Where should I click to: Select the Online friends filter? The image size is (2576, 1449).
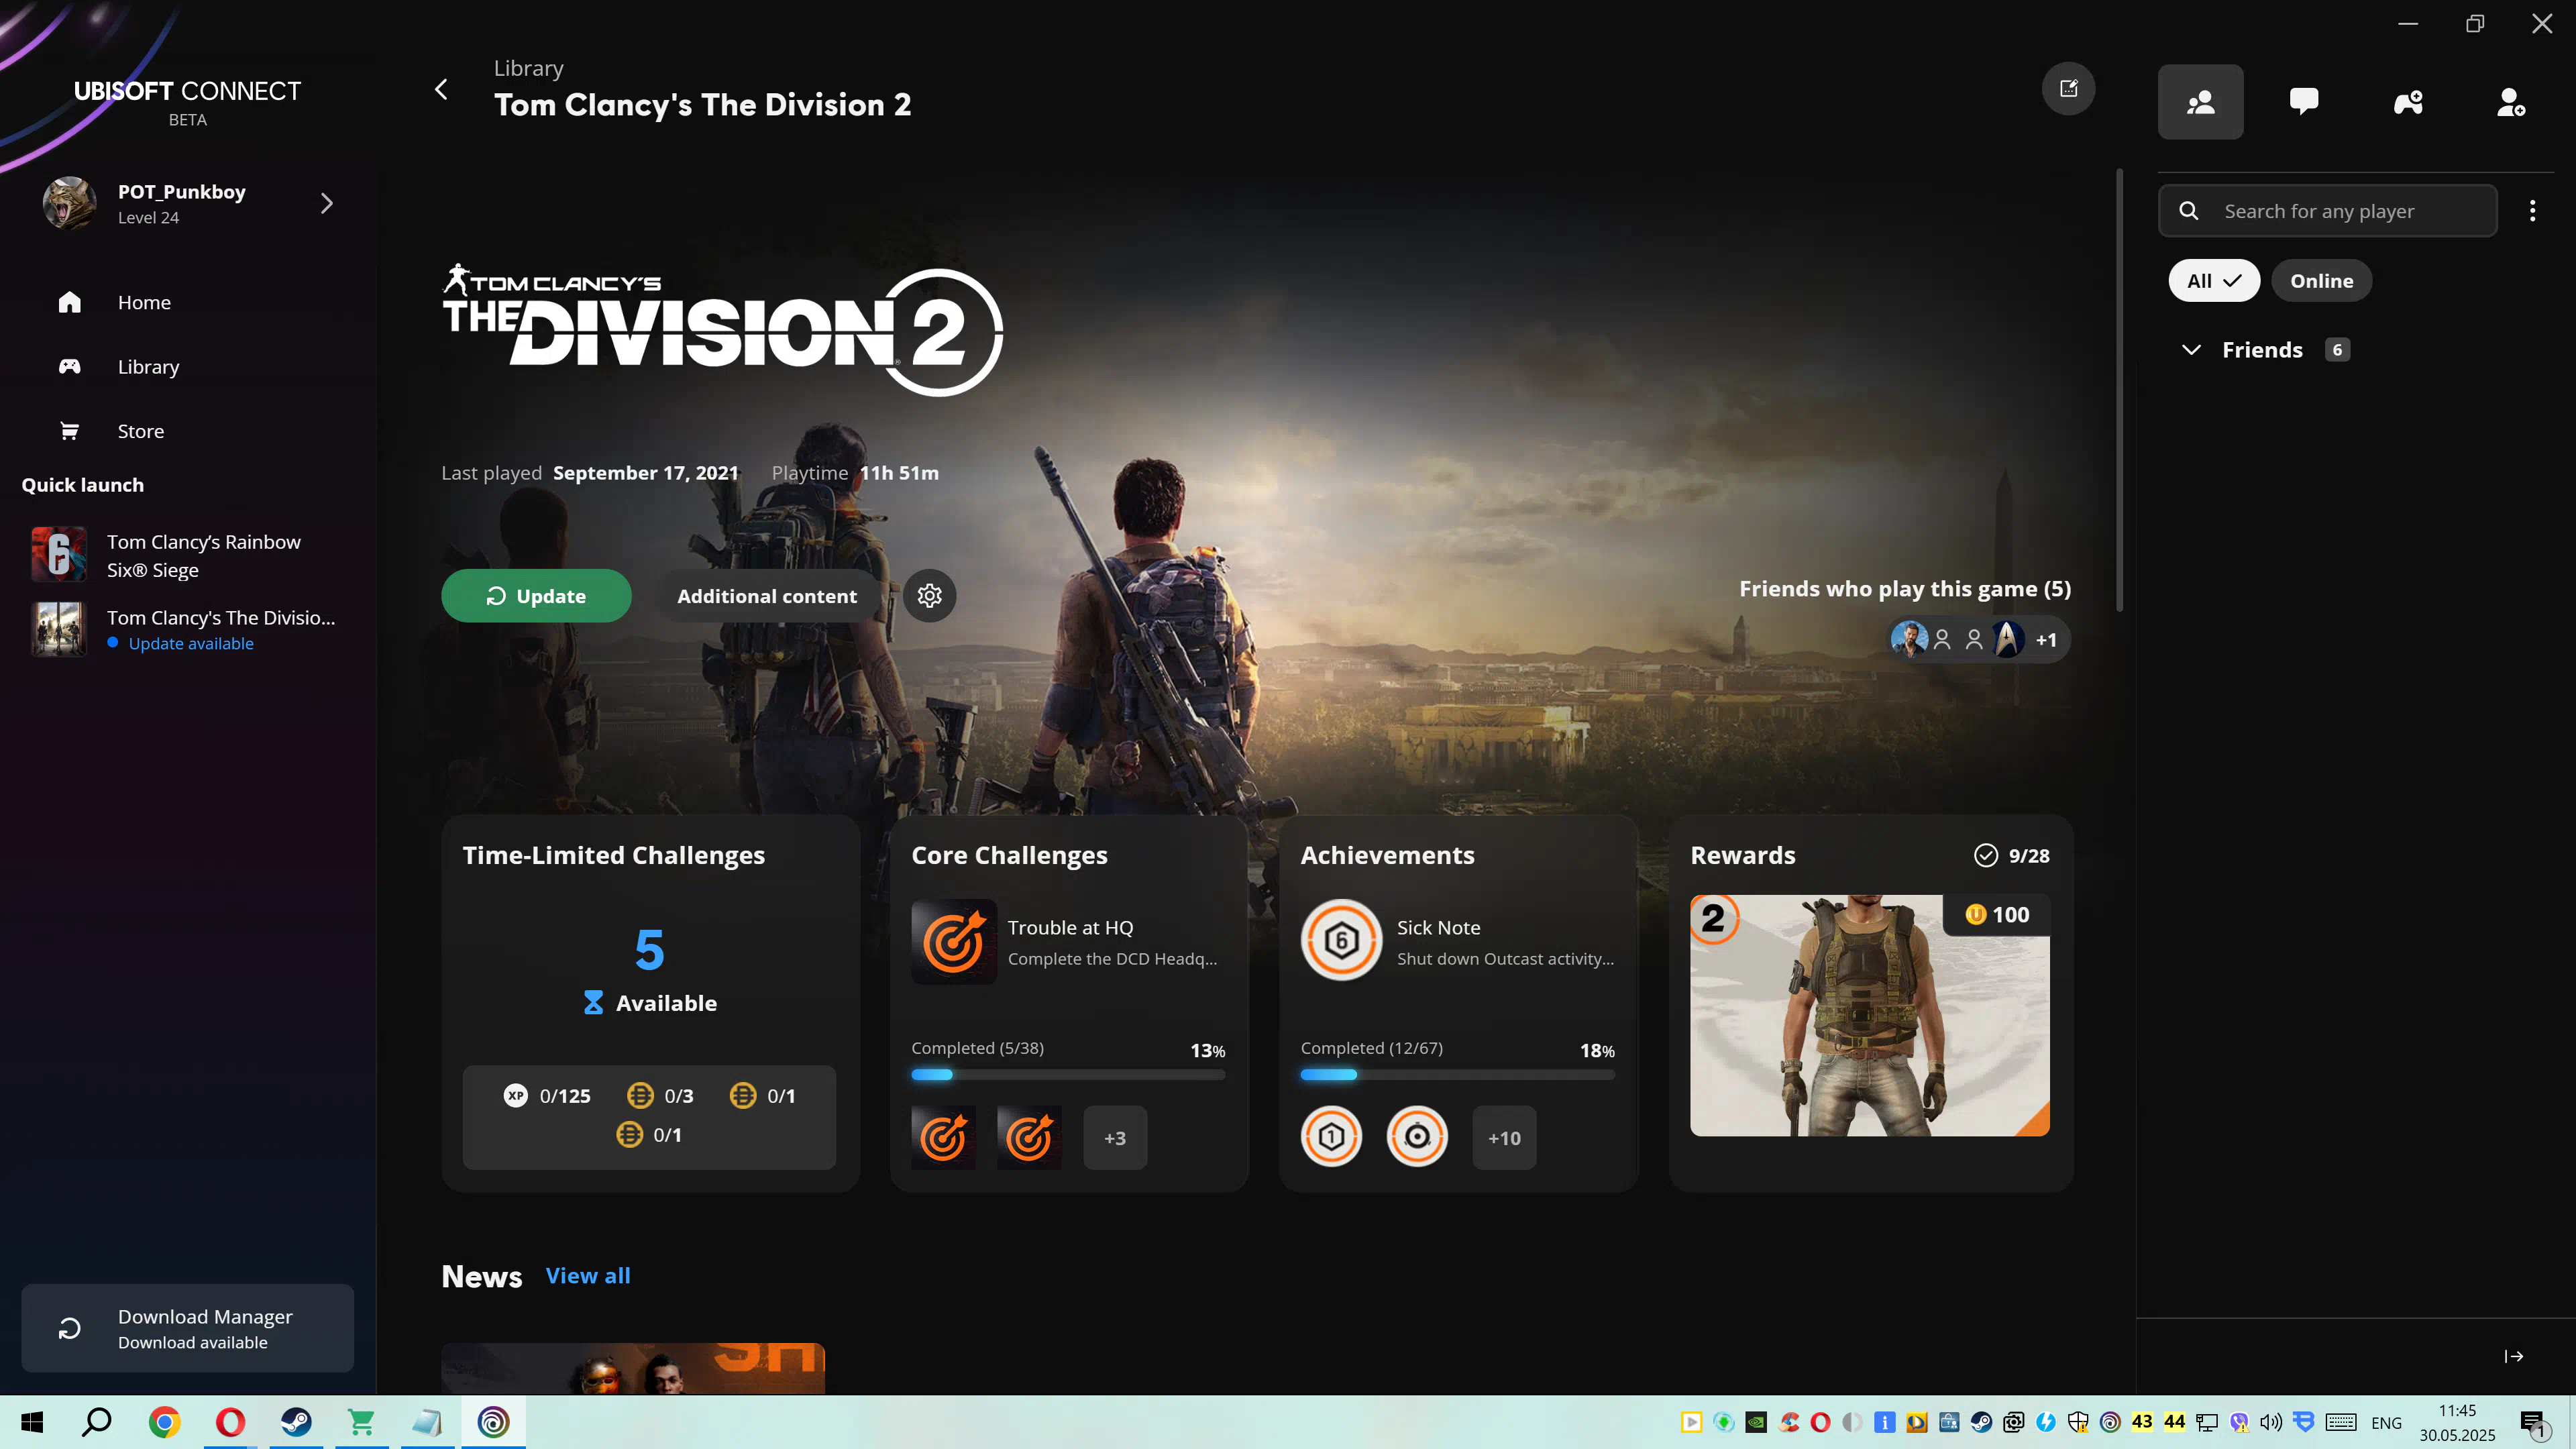2321,281
